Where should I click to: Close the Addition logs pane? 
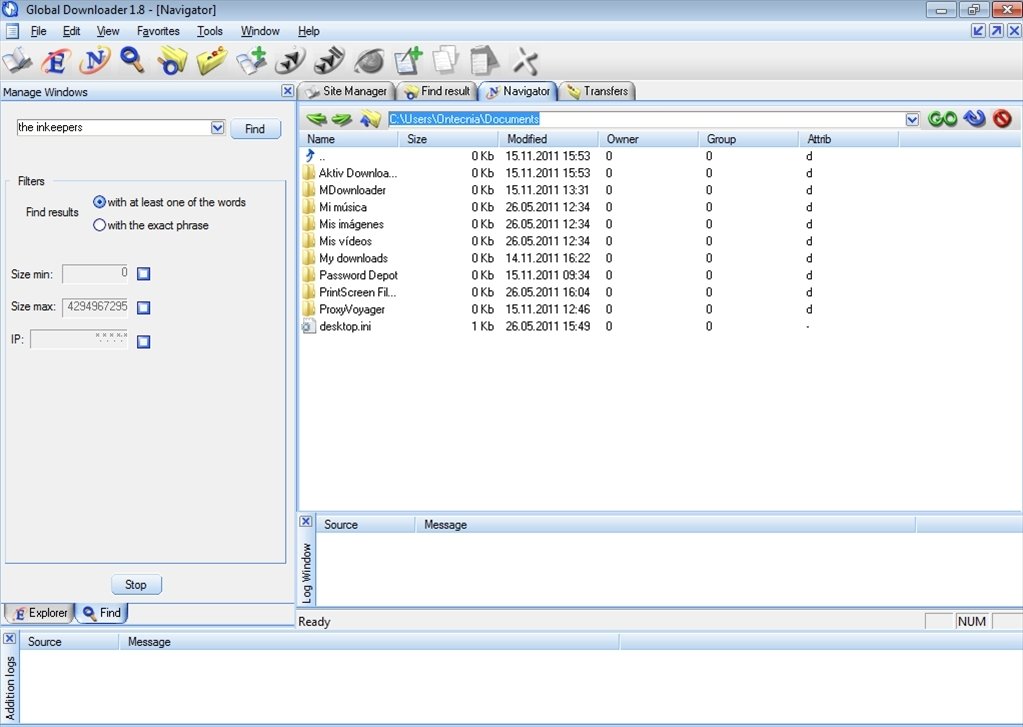[x=10, y=638]
